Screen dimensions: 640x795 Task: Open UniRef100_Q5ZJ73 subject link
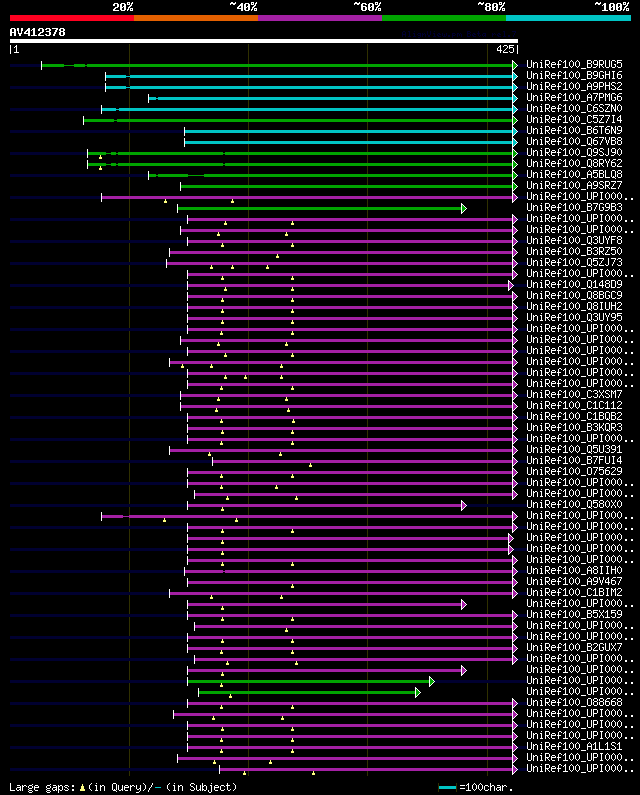coord(574,263)
